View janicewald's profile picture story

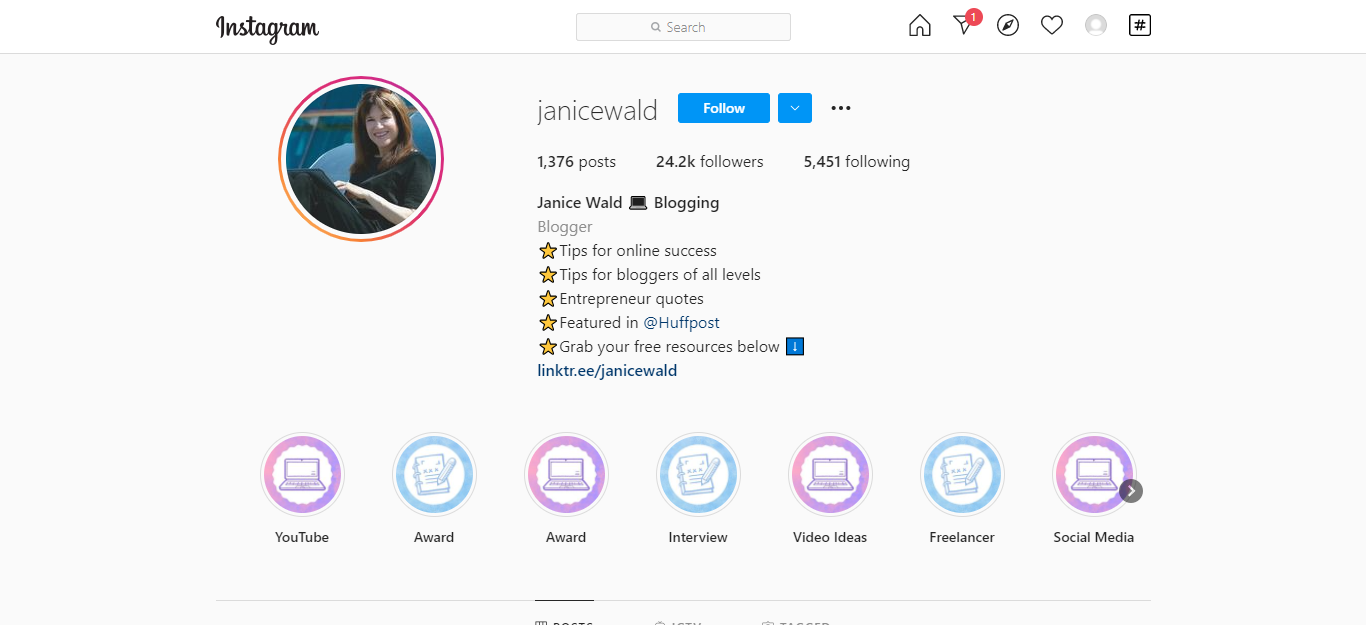tap(361, 159)
